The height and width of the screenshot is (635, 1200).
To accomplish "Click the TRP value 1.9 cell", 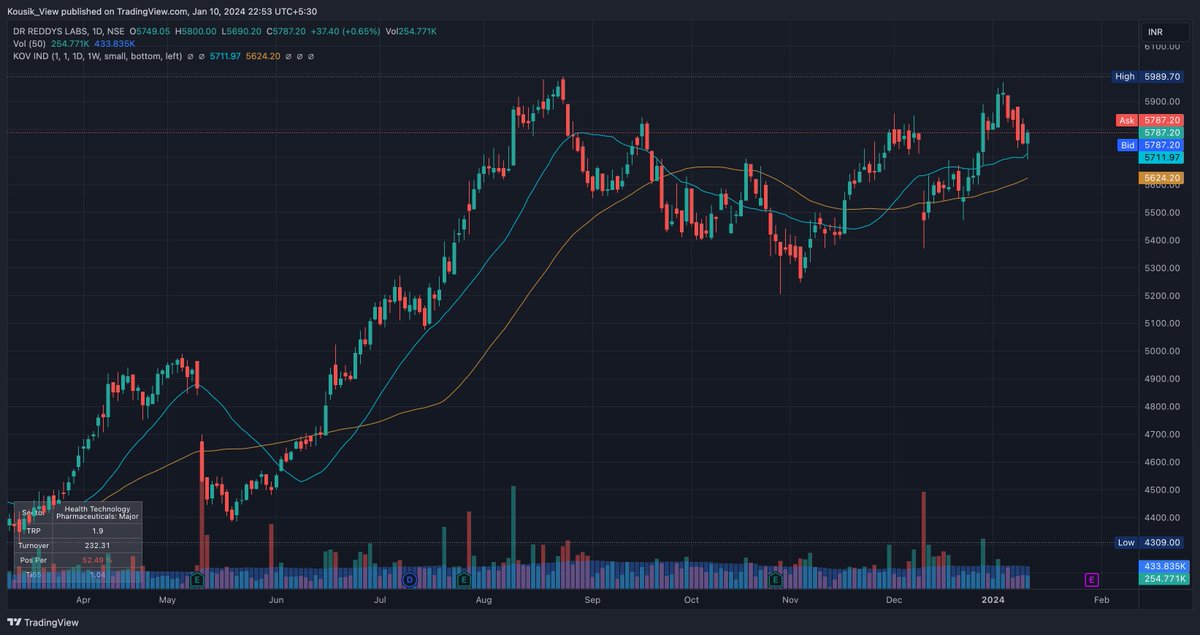I will tap(97, 530).
